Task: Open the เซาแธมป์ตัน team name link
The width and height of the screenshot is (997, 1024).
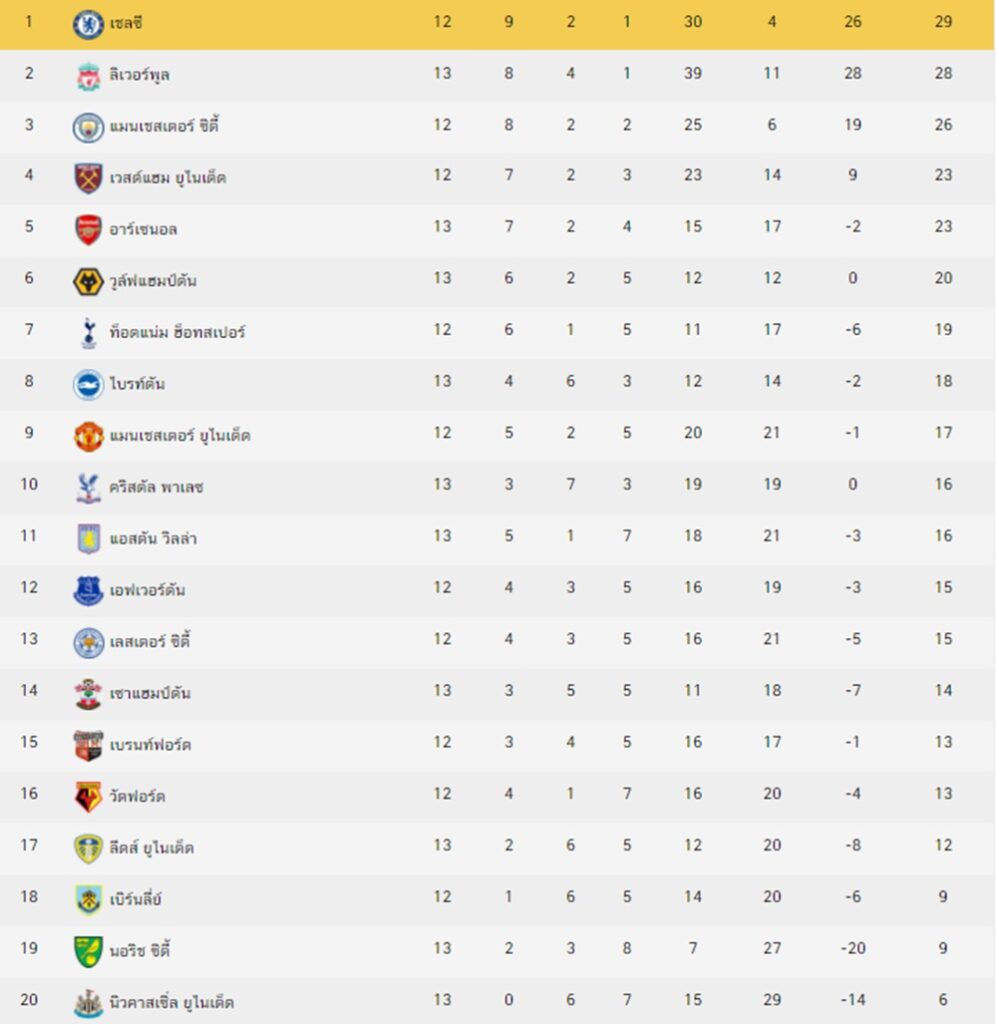Action: (x=150, y=693)
